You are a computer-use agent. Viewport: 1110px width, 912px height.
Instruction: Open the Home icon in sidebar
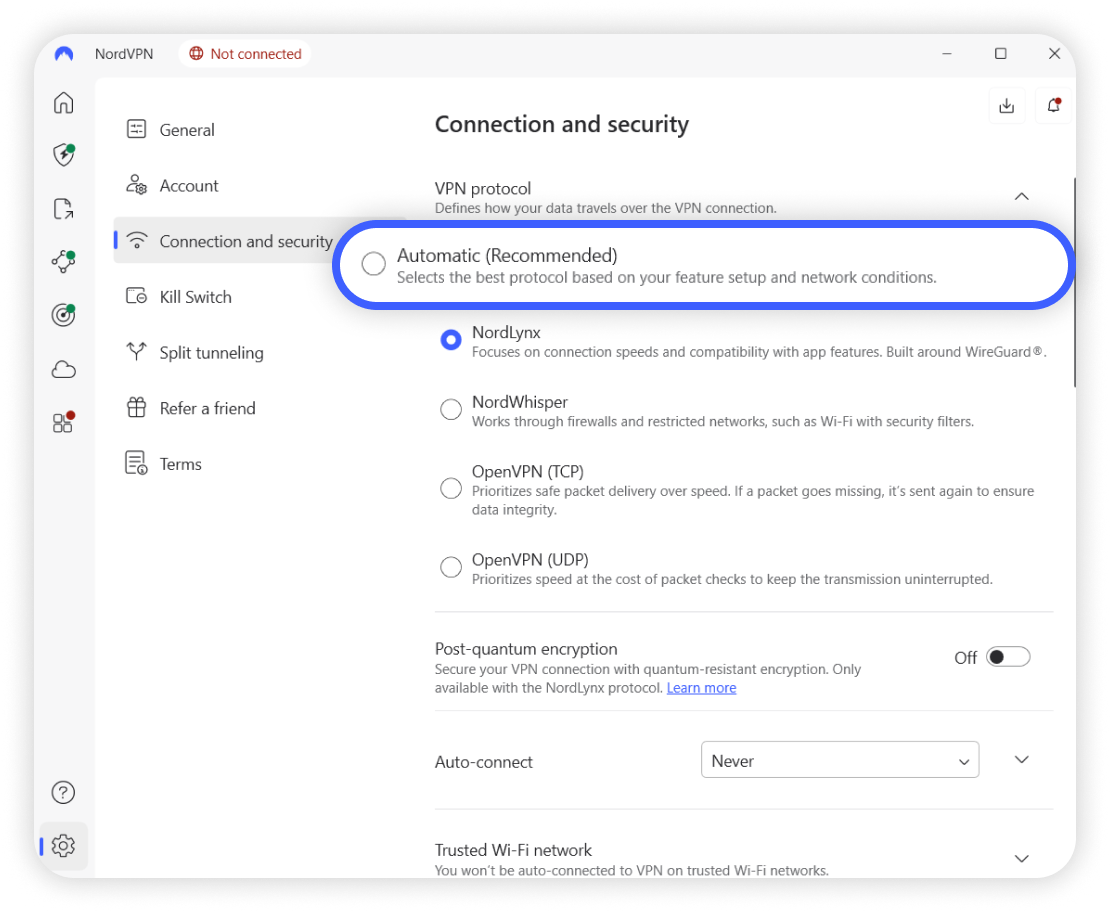pos(63,103)
